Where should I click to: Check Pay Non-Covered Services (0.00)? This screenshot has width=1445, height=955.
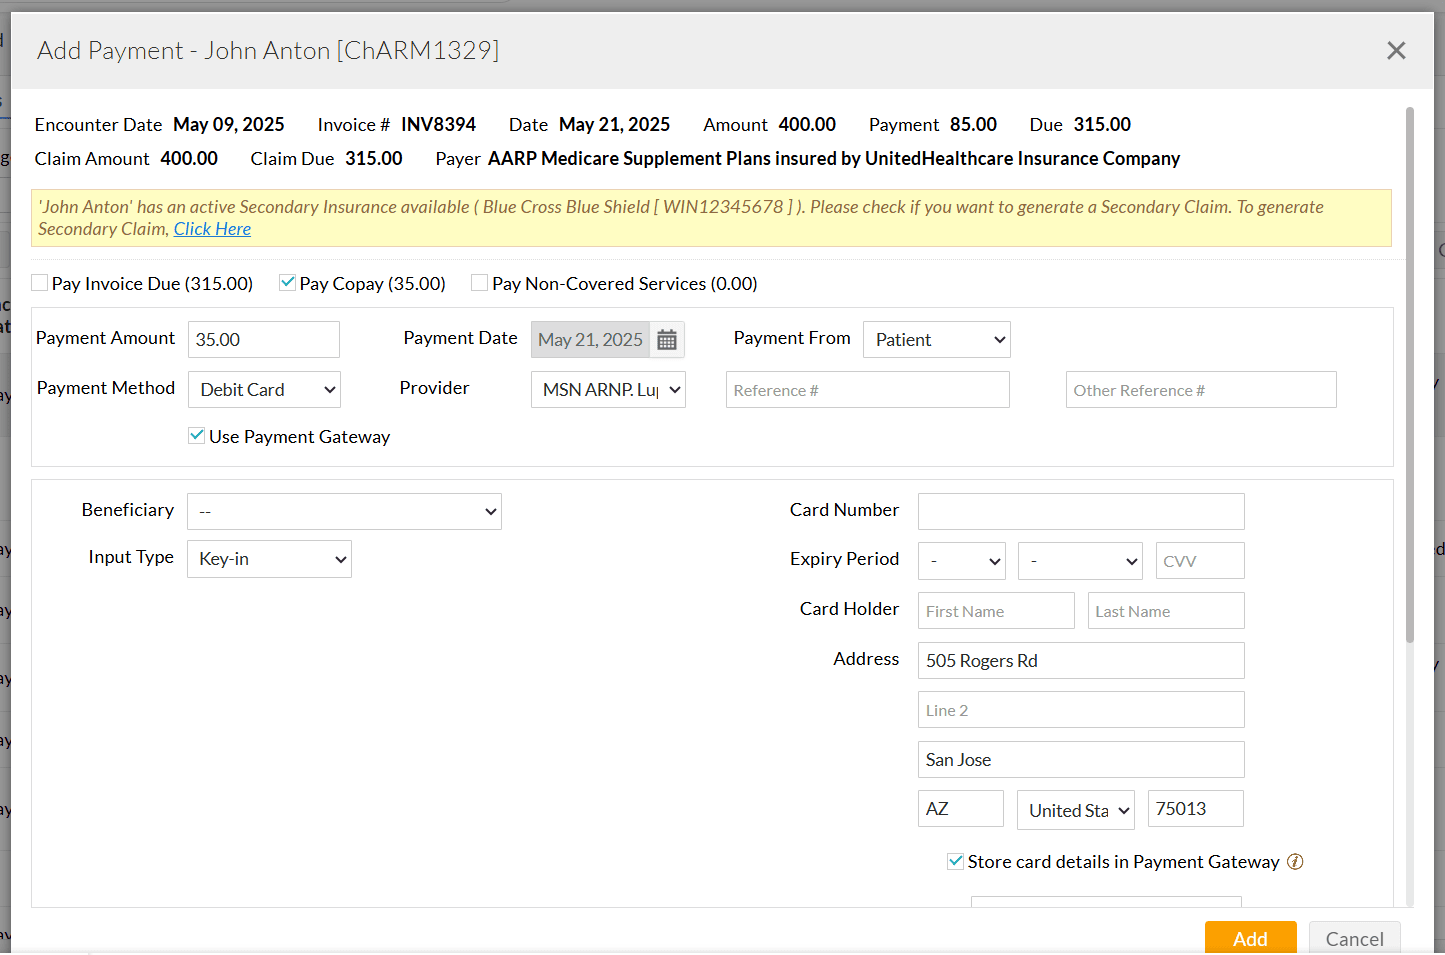click(479, 283)
